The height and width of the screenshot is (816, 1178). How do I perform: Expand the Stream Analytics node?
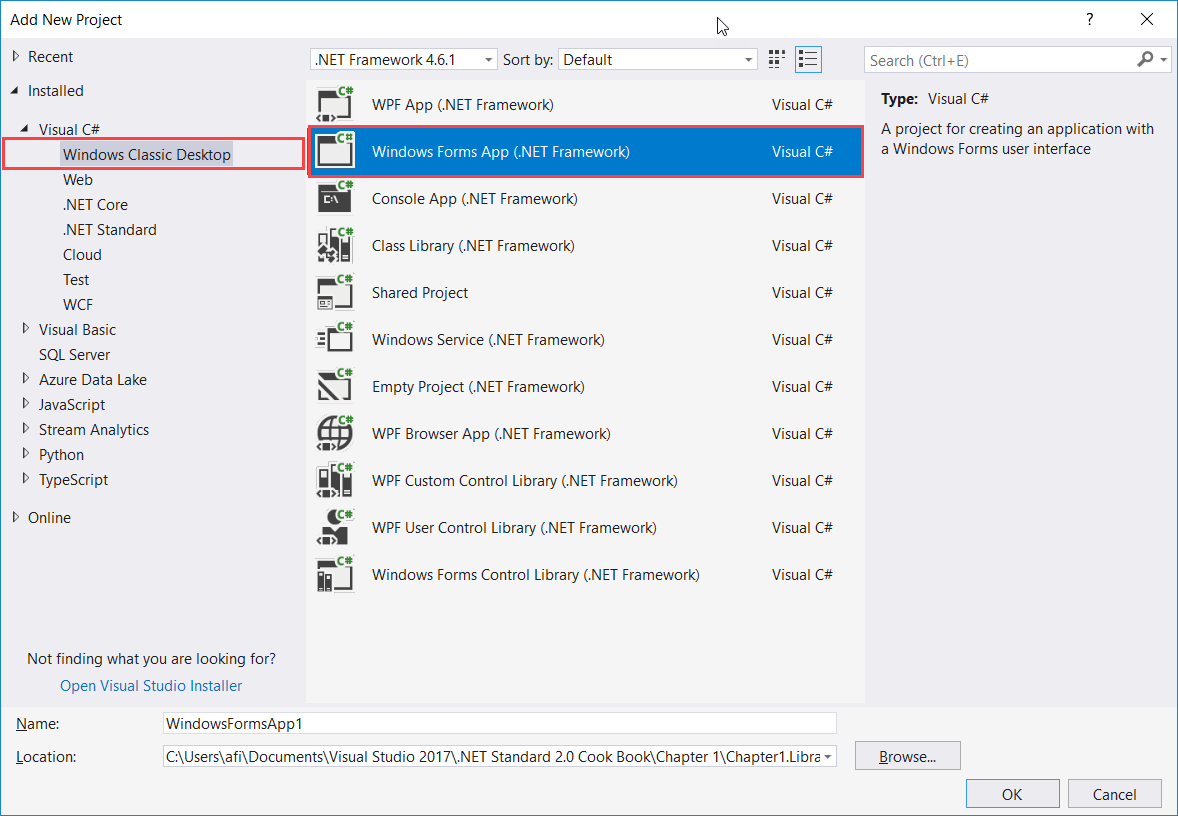(26, 429)
